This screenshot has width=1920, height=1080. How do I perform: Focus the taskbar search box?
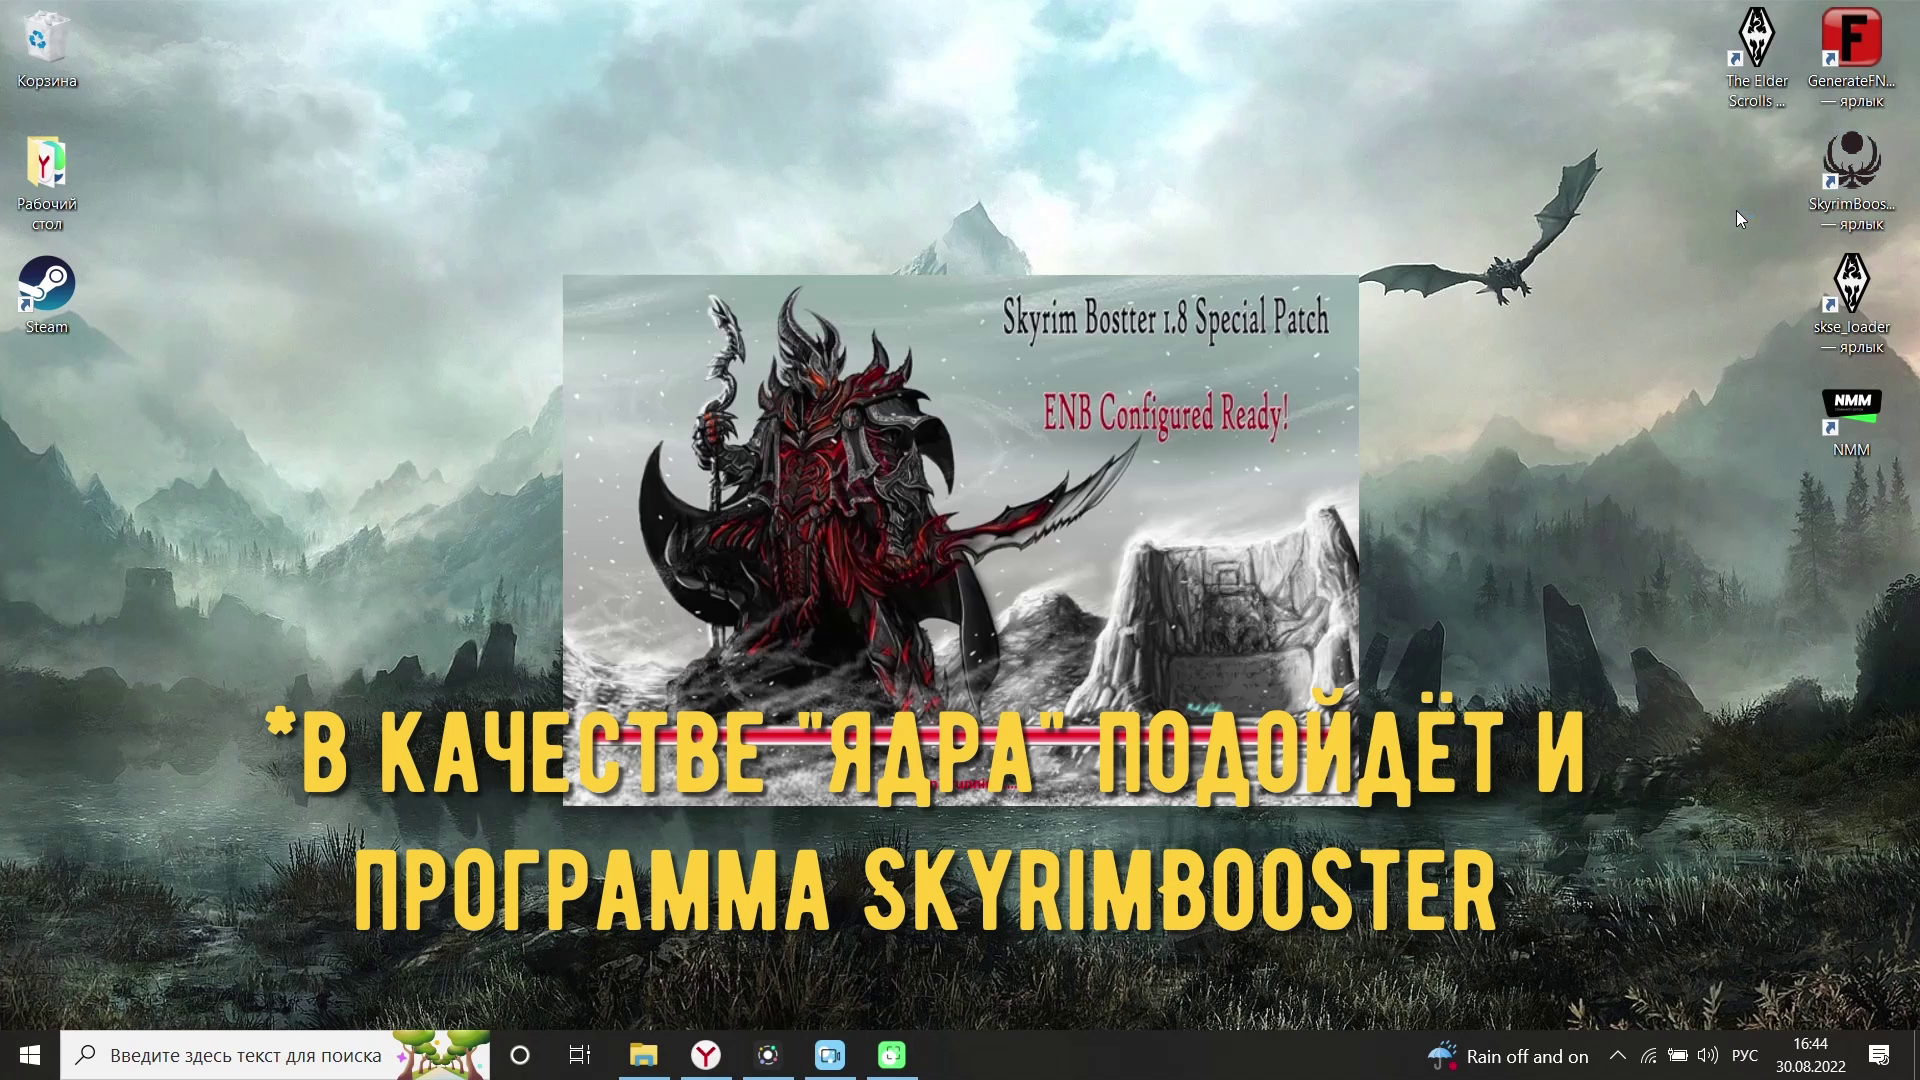pos(275,1055)
